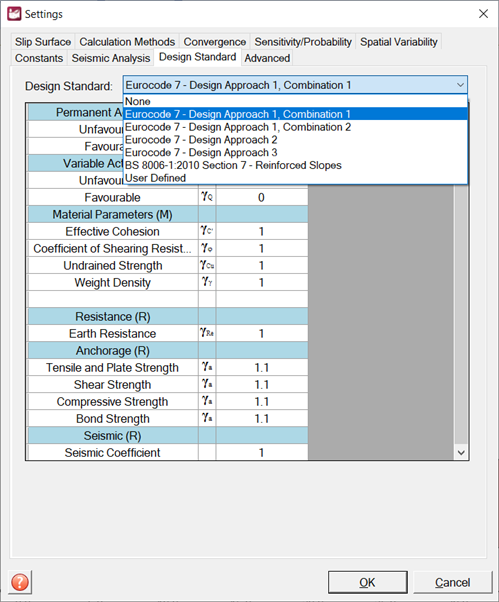Select Eurocode 7 Design Approach 1, Combination 2
This screenshot has height=602, width=499.
click(295, 127)
